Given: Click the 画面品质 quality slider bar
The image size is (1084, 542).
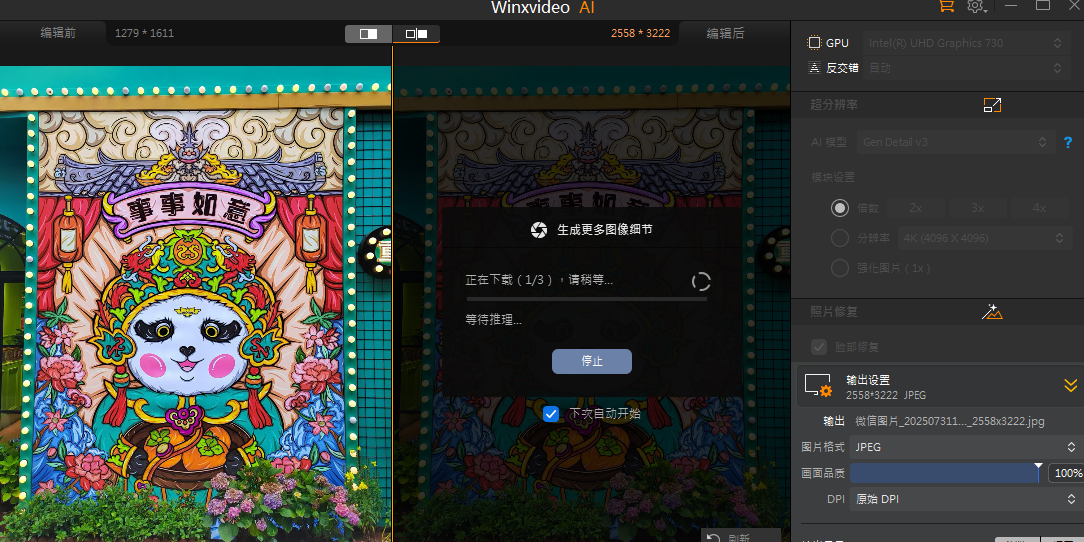Looking at the screenshot, I should pos(946,473).
